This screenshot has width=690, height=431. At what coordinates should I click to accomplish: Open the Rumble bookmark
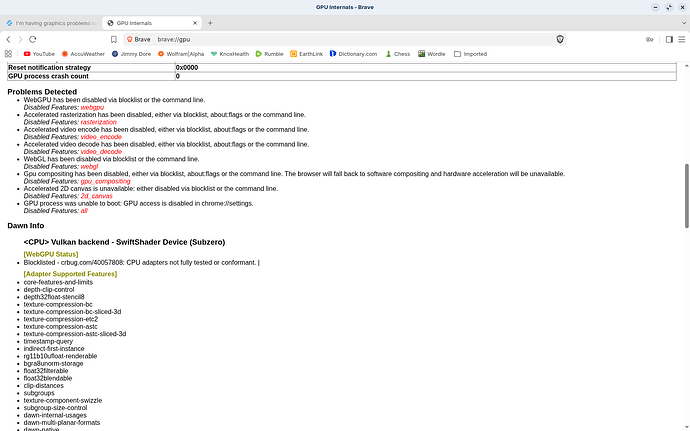(269, 54)
